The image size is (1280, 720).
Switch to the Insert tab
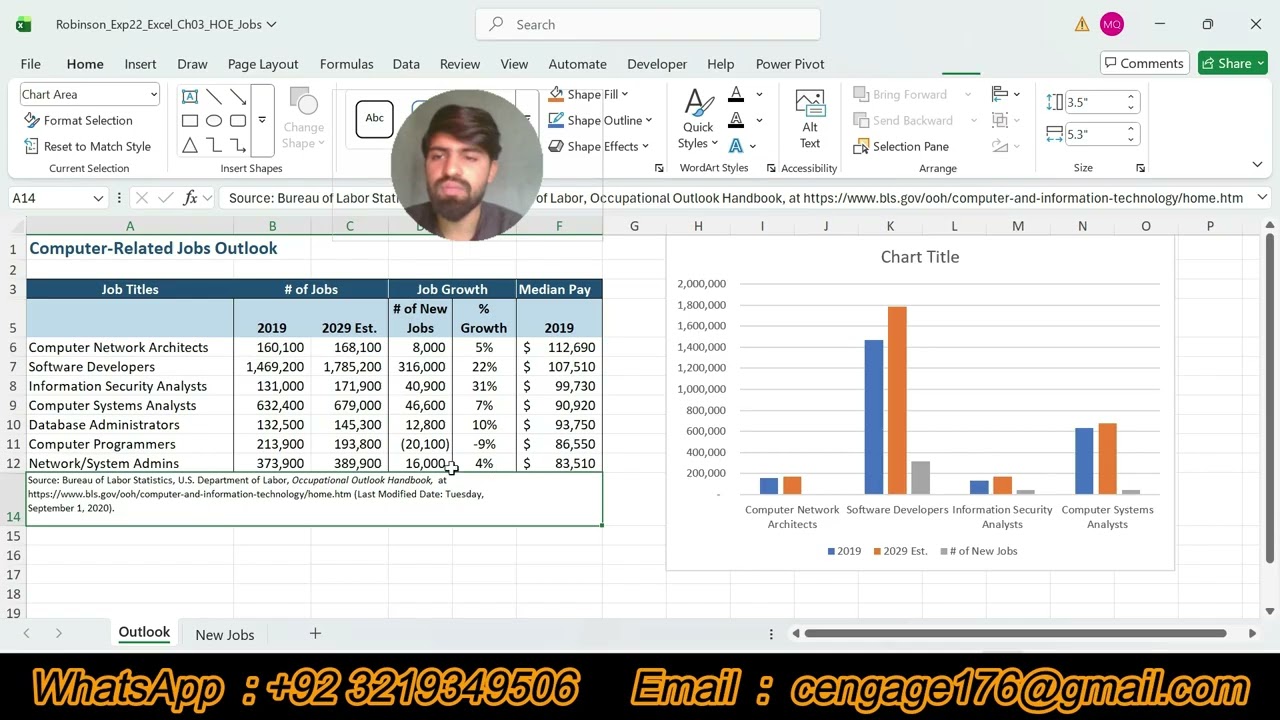140,64
